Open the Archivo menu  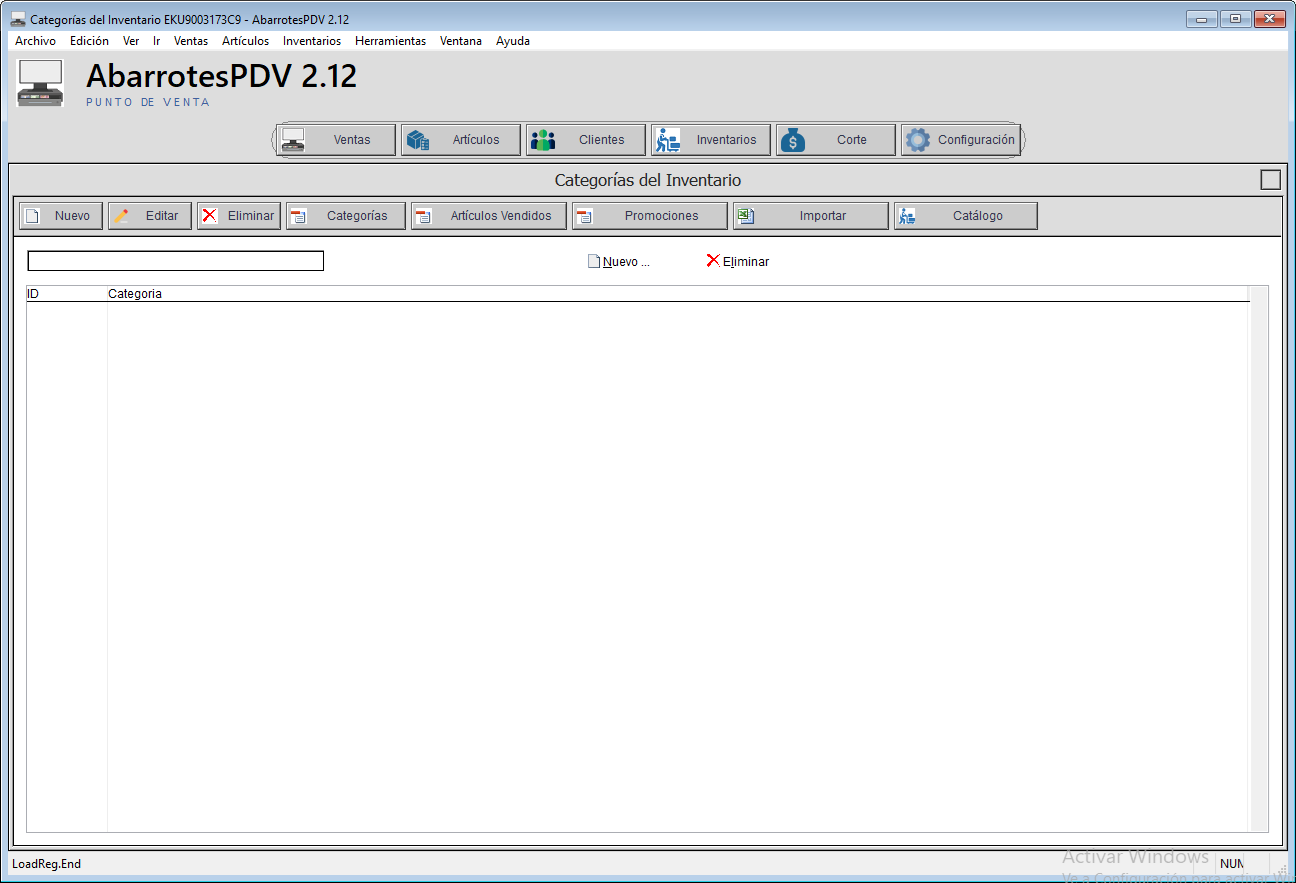[35, 41]
